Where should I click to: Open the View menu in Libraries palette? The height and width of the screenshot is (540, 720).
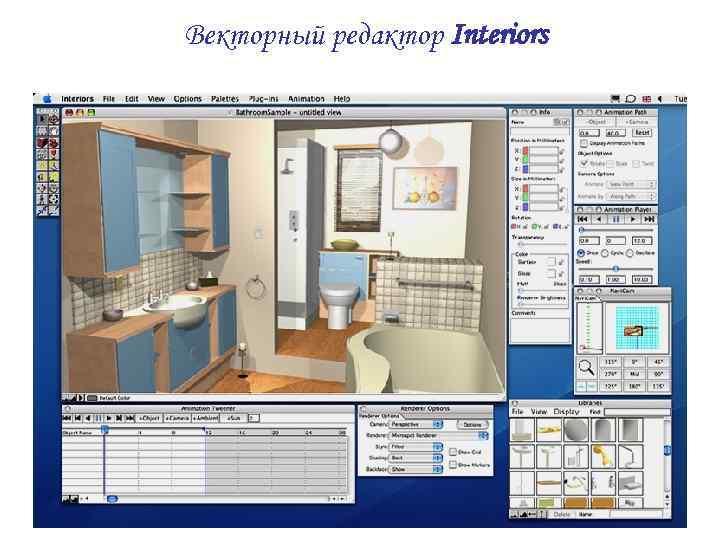(539, 412)
